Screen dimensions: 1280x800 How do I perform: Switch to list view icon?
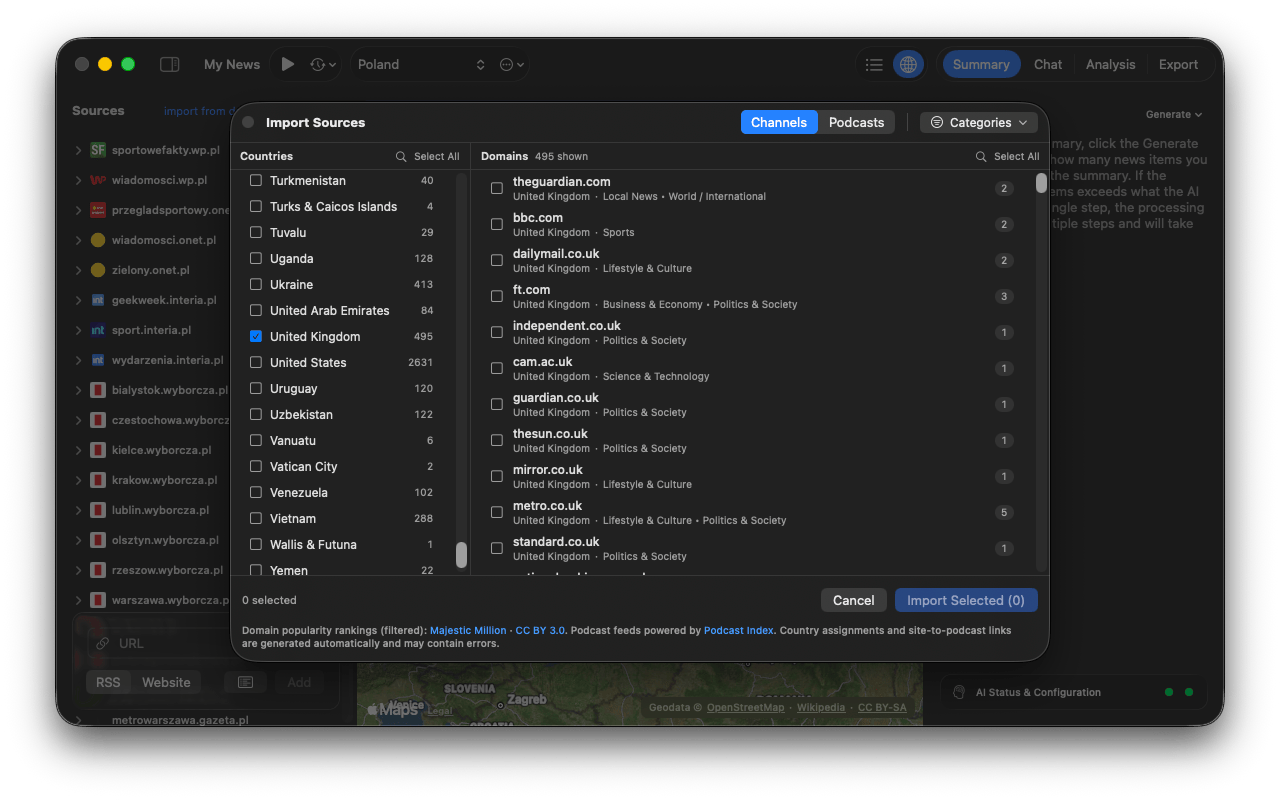tap(874, 64)
